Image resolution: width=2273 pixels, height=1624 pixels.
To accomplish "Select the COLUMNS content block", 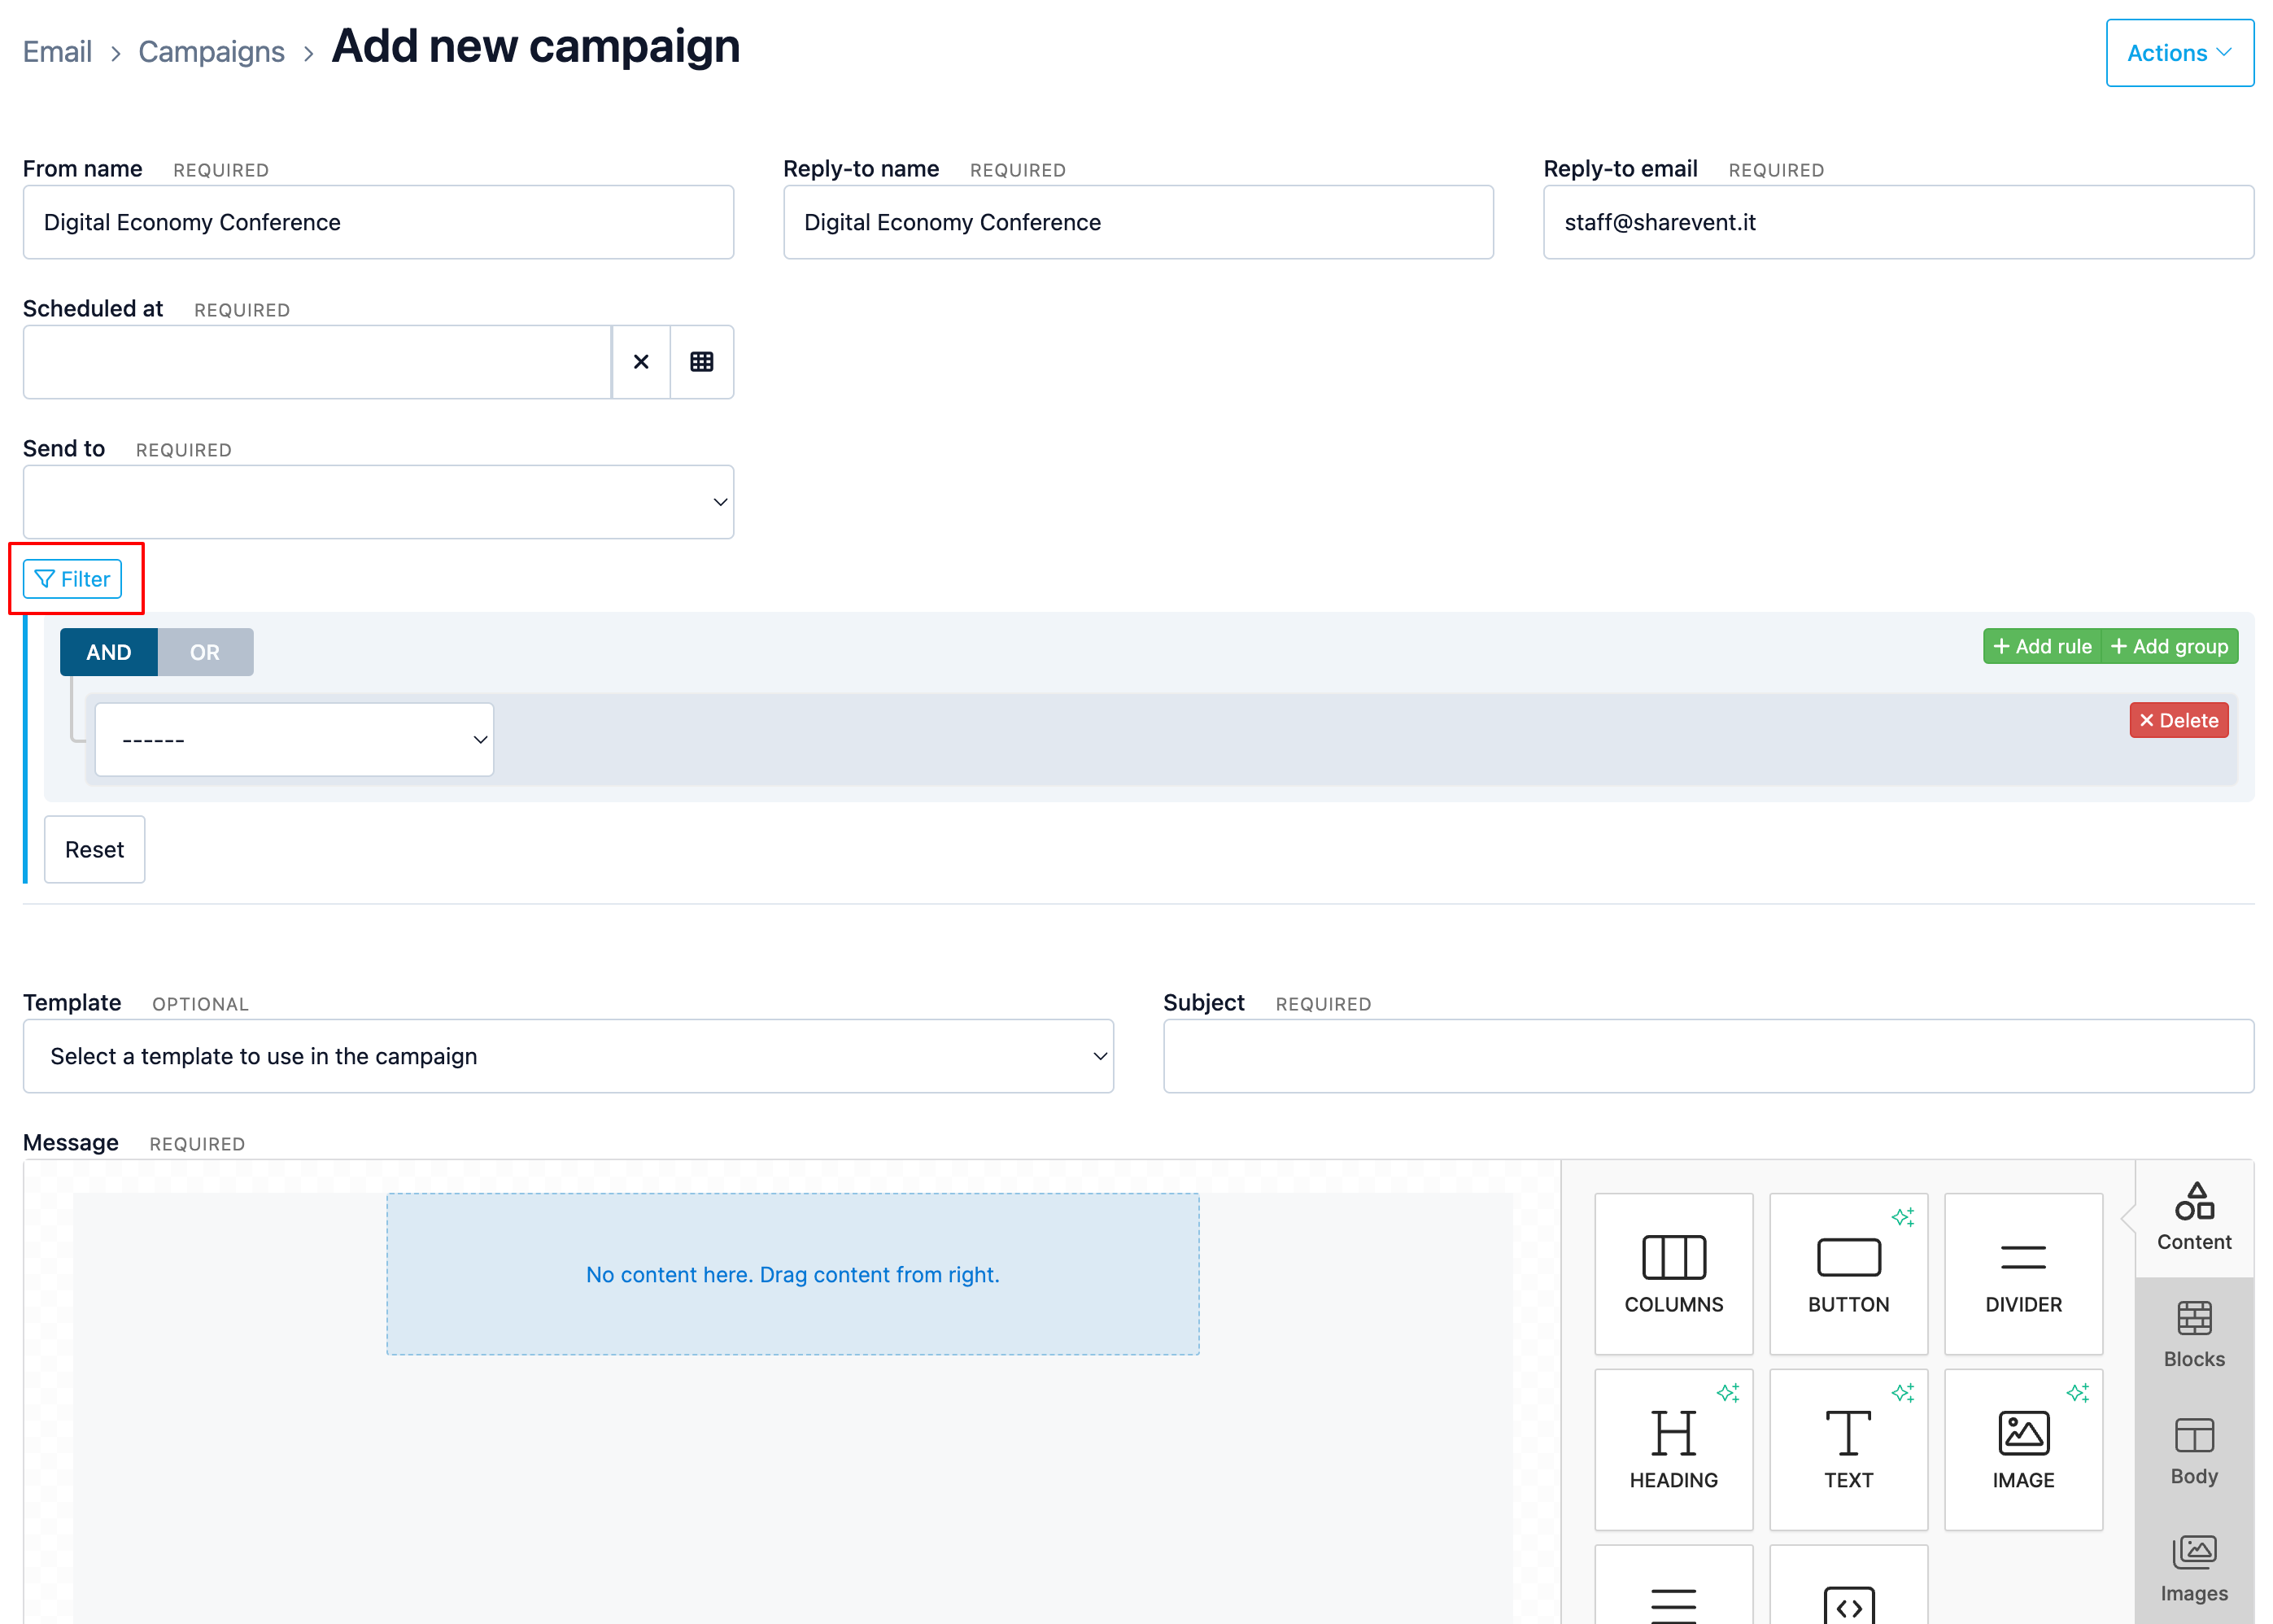I will point(1673,1273).
